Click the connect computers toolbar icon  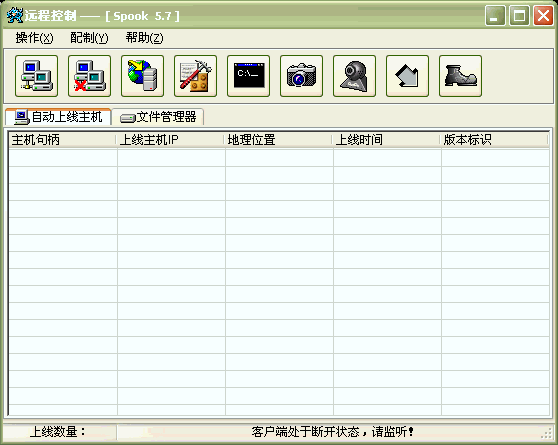click(x=36, y=76)
